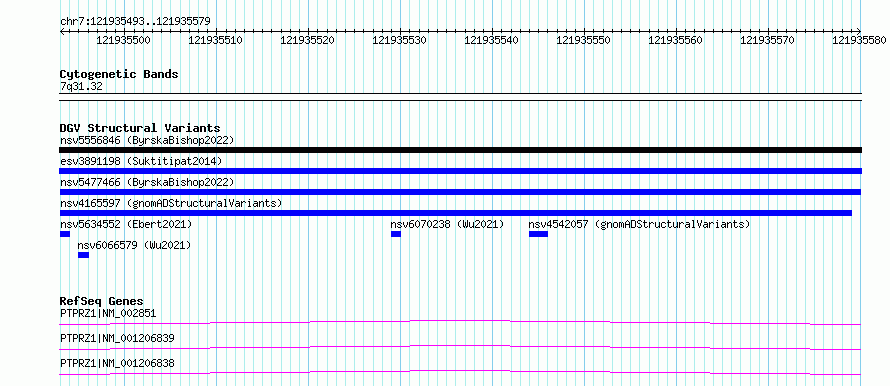Click the small nsv6070238 Wu2021 feature block
Viewport: 890px width, 386px height.
(396, 234)
